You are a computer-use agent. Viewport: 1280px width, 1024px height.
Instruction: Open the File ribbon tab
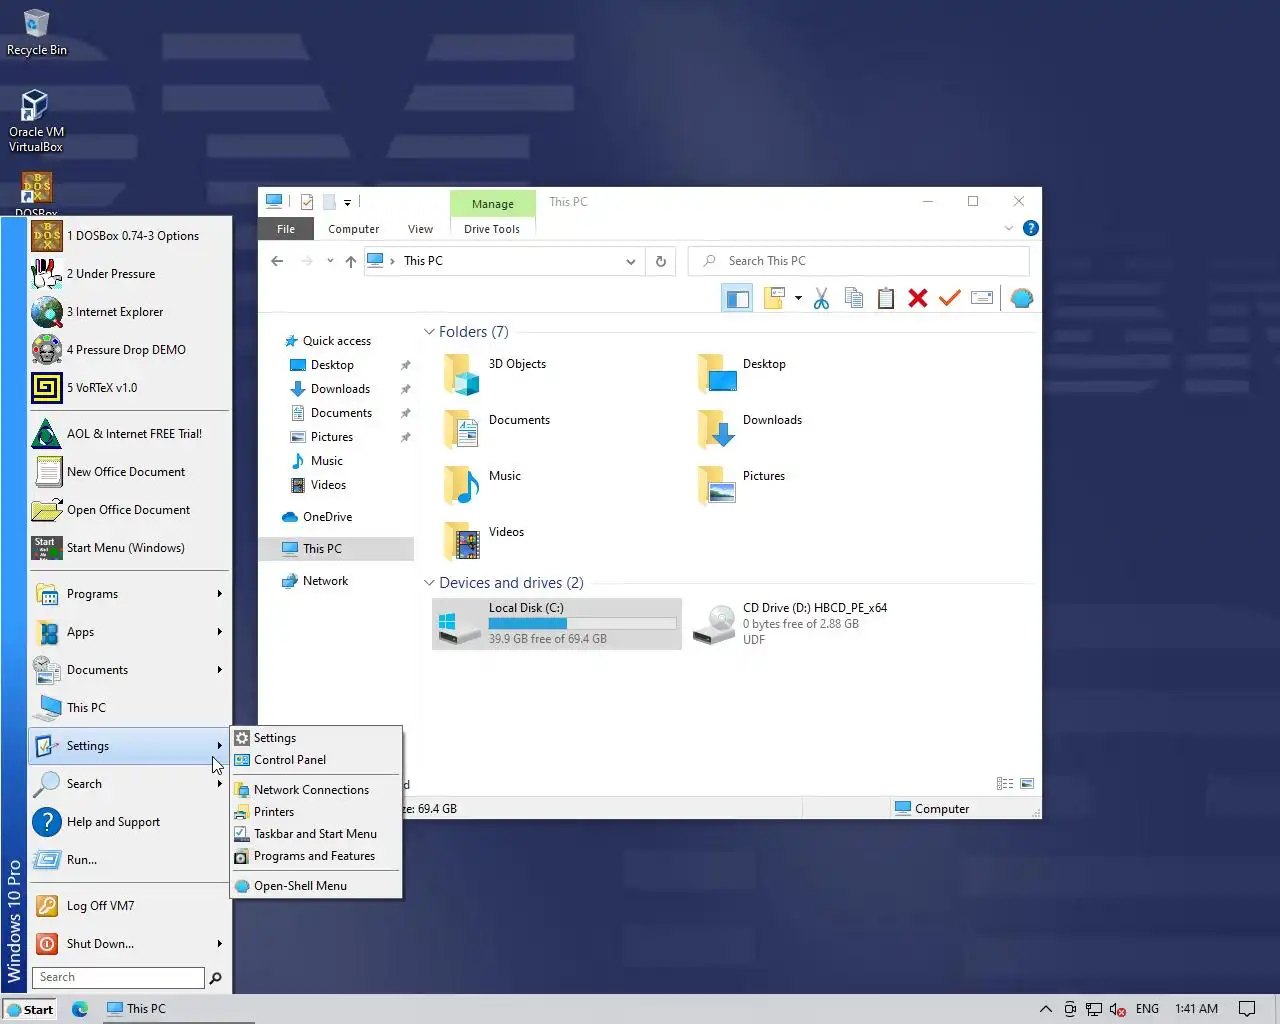(x=286, y=229)
